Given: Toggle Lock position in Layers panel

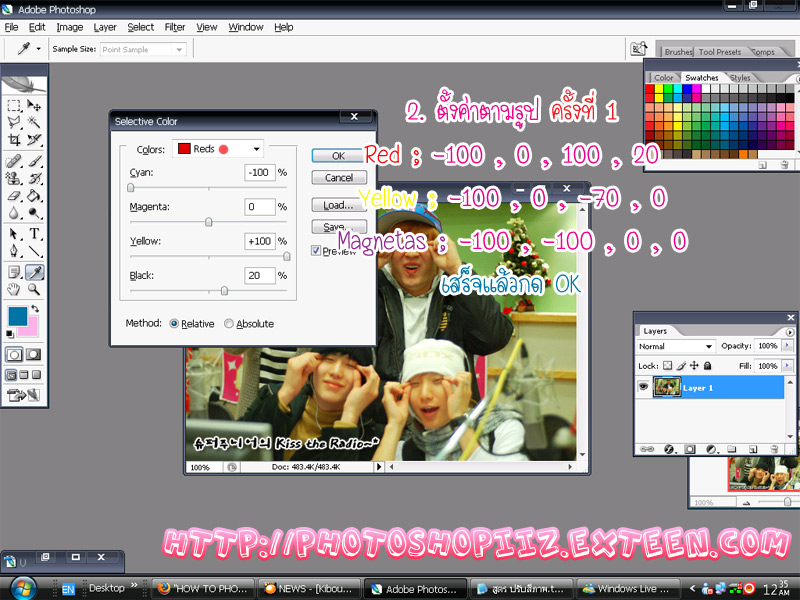Looking at the screenshot, I should (694, 366).
